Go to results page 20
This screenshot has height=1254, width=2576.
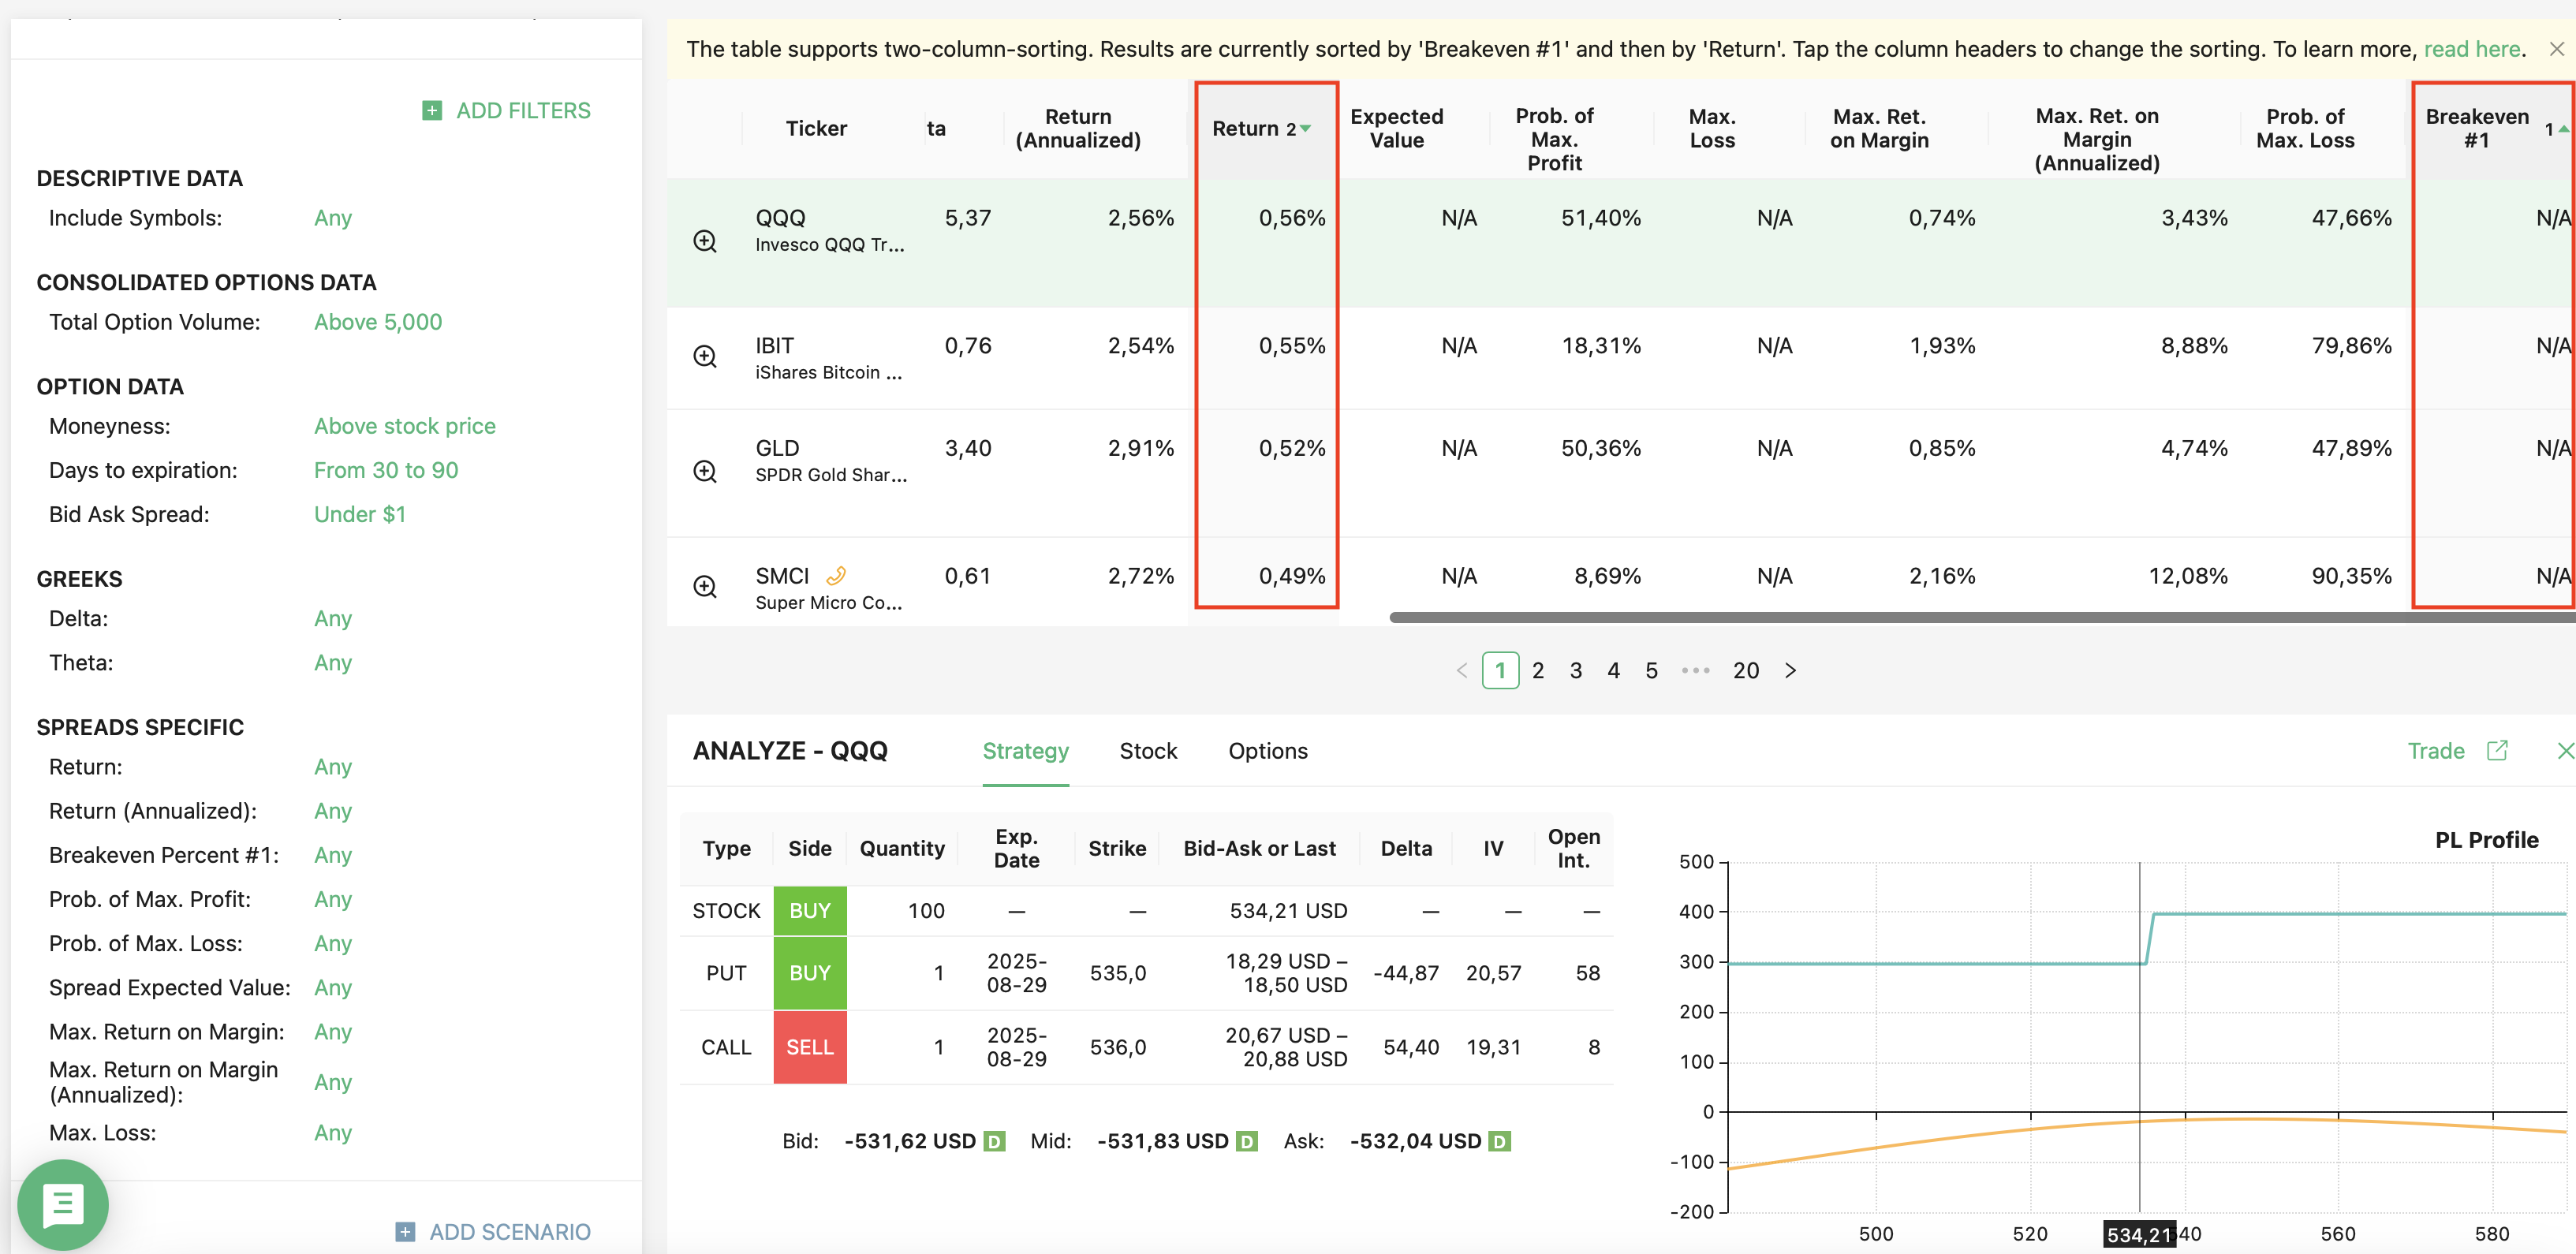1746,670
